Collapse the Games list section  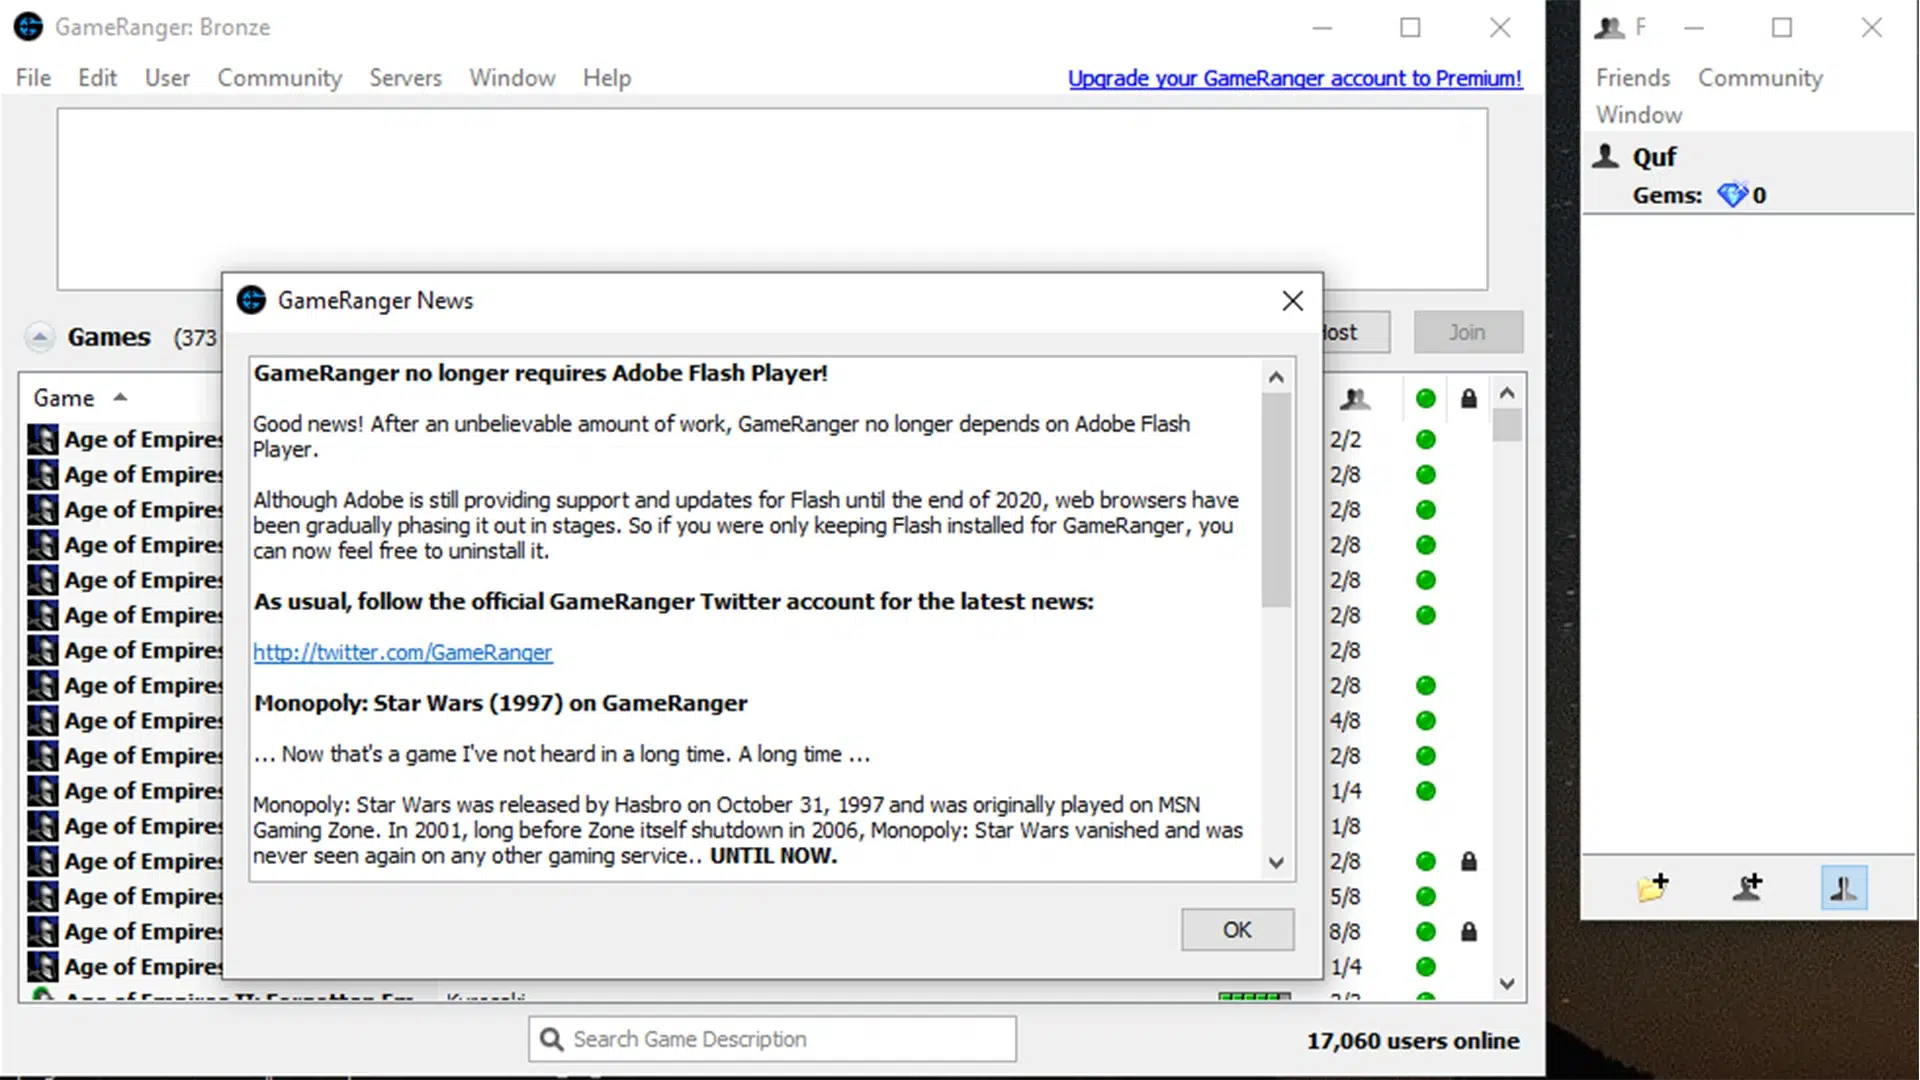tap(39, 337)
